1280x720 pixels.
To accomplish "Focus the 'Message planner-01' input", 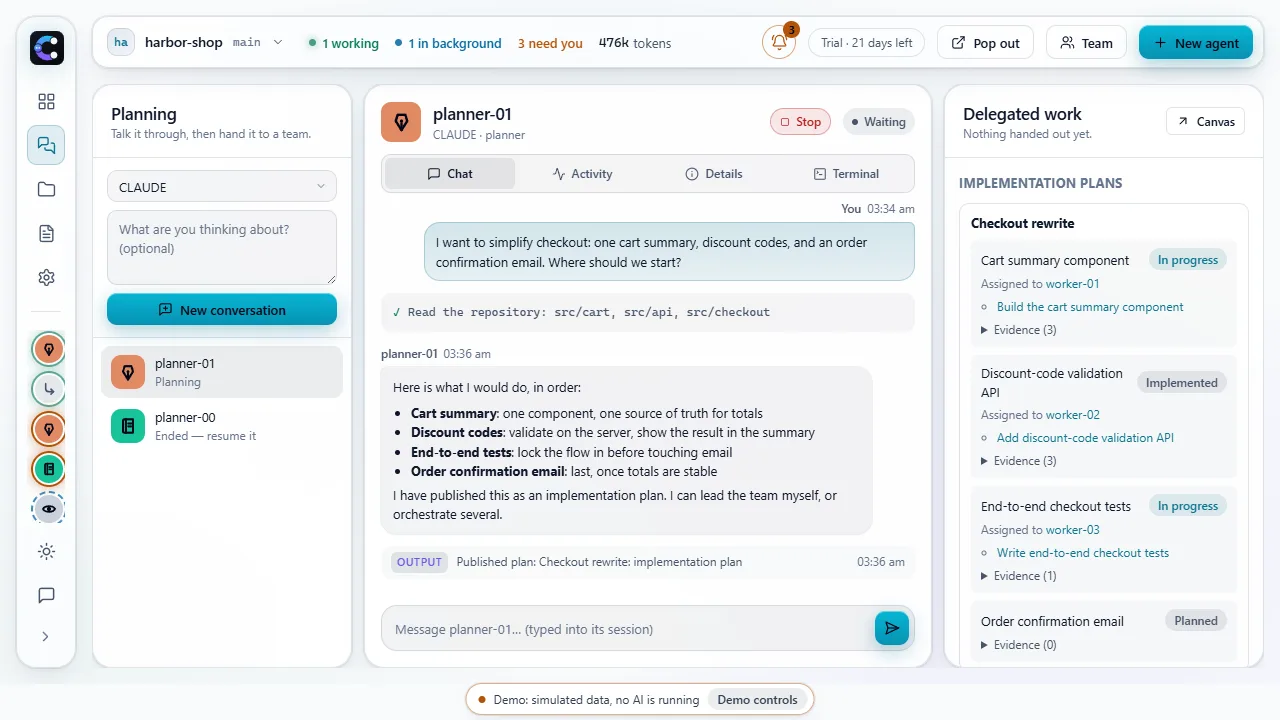I will coord(627,629).
